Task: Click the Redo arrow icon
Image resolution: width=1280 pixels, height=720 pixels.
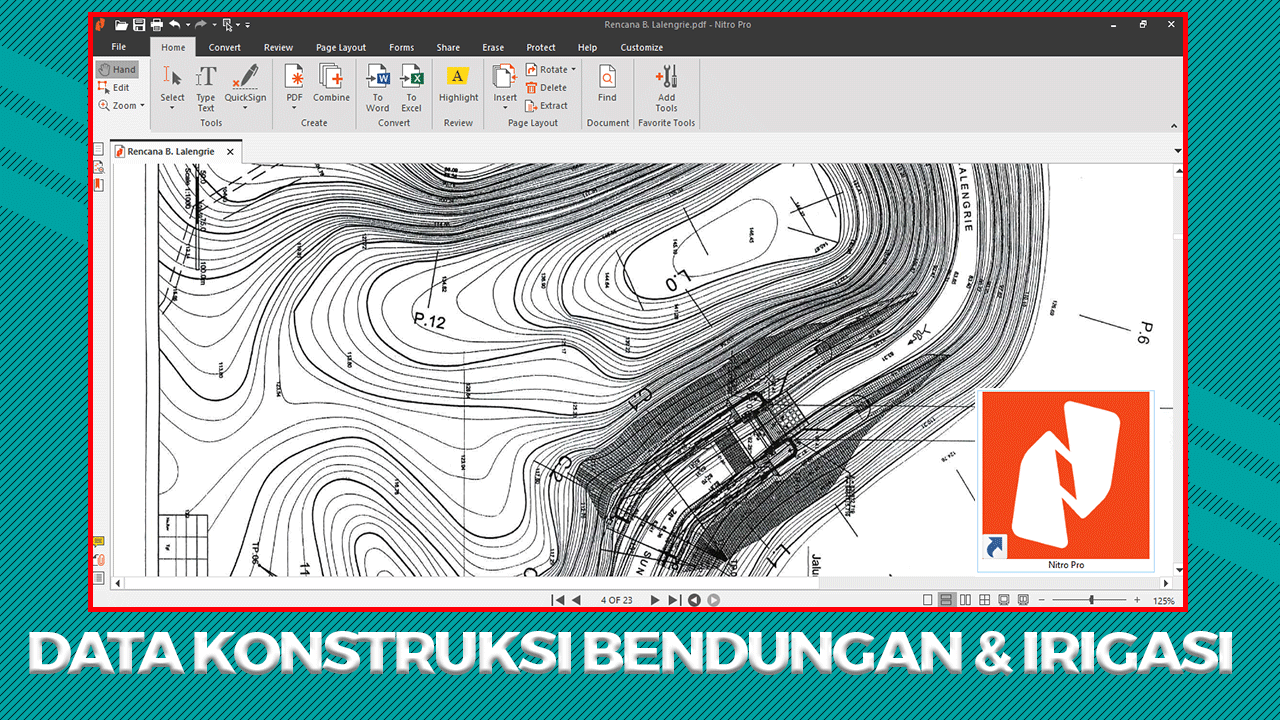Action: pyautogui.click(x=200, y=24)
